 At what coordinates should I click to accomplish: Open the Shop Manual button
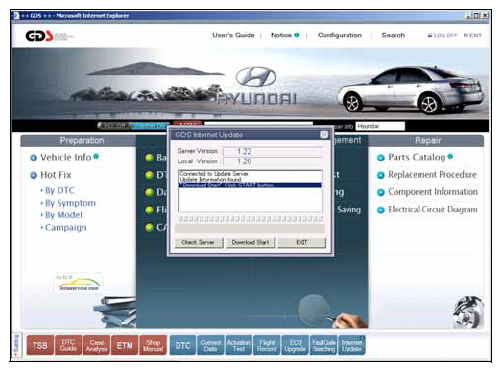click(x=153, y=345)
